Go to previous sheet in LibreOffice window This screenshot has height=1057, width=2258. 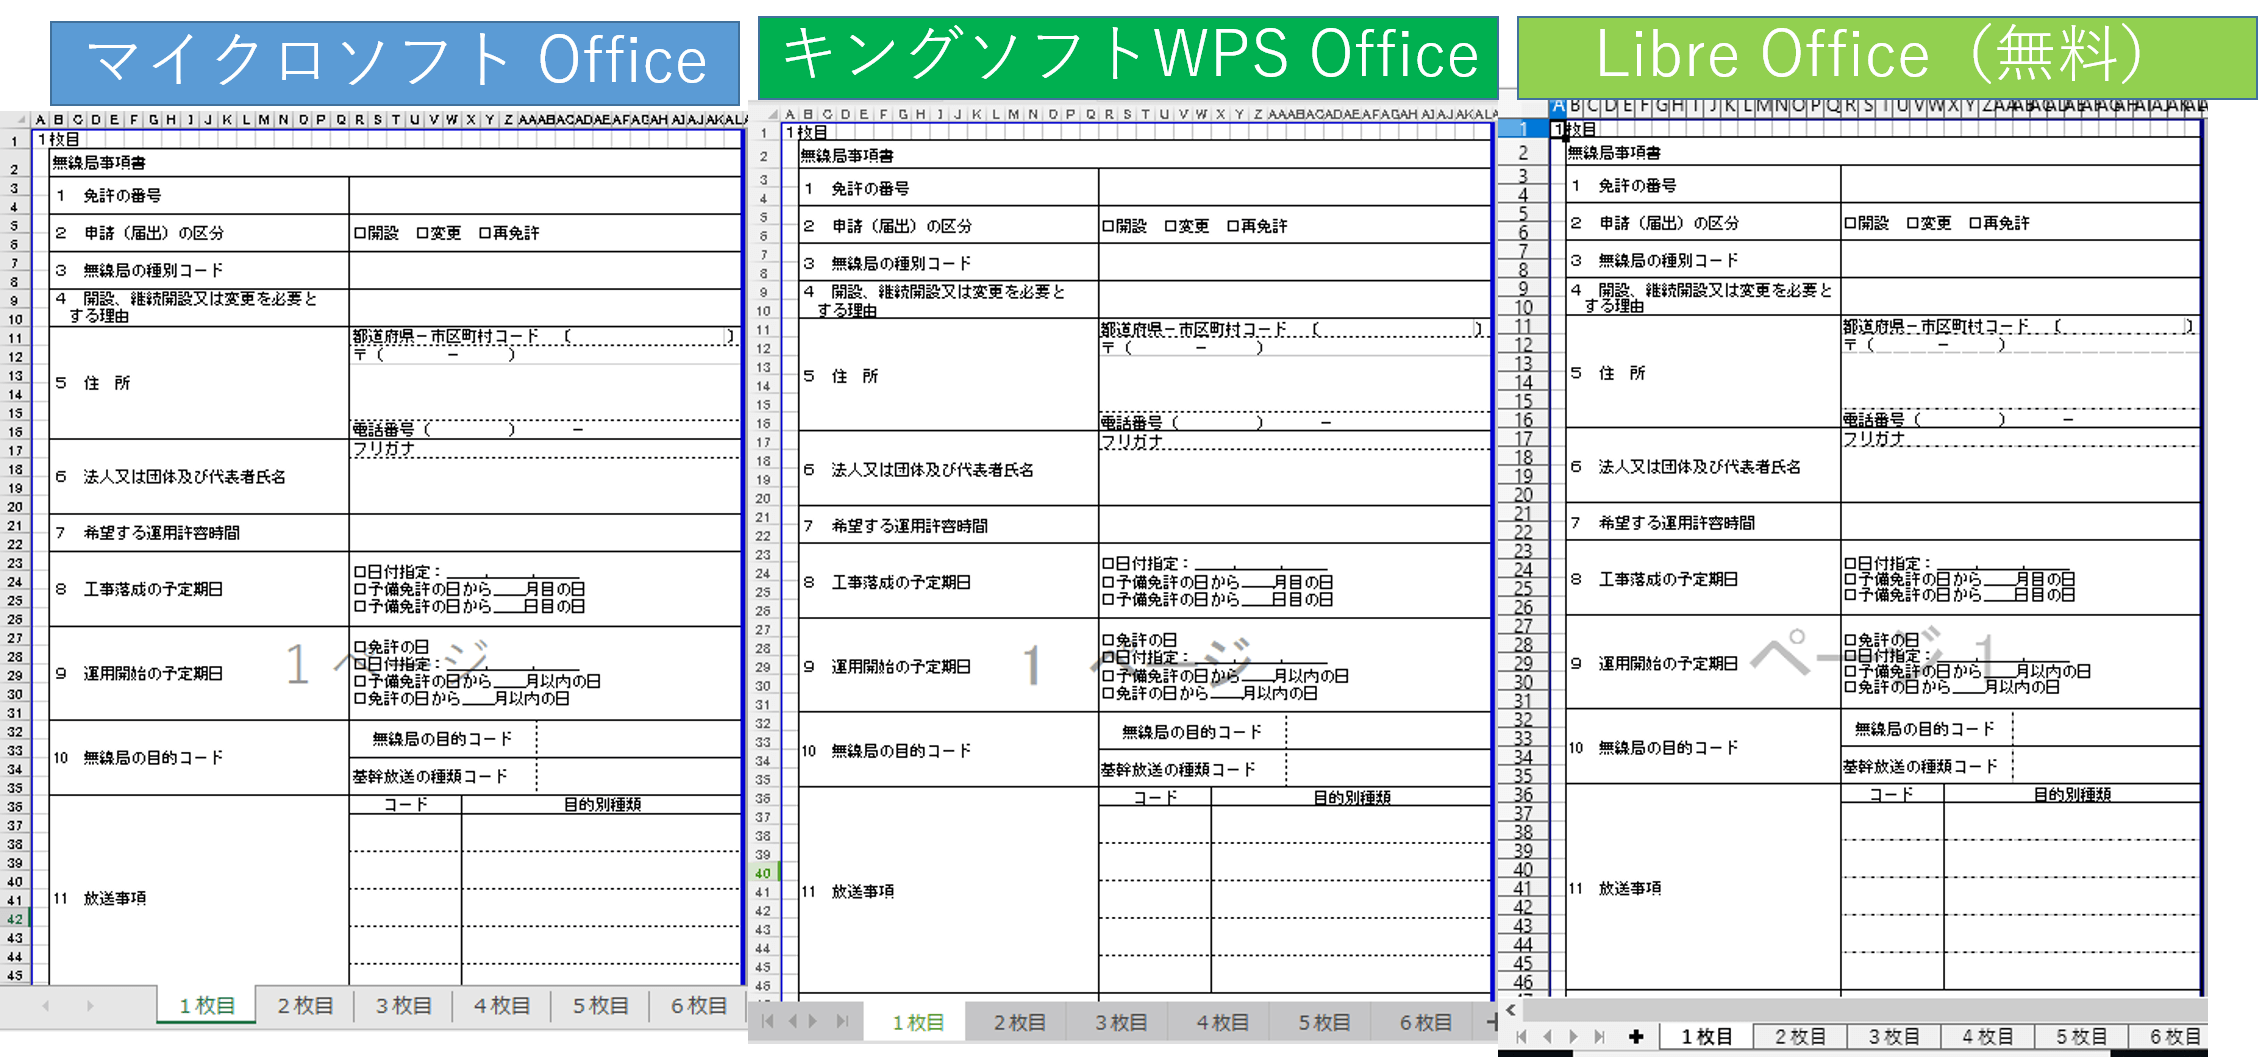[x=1547, y=1037]
